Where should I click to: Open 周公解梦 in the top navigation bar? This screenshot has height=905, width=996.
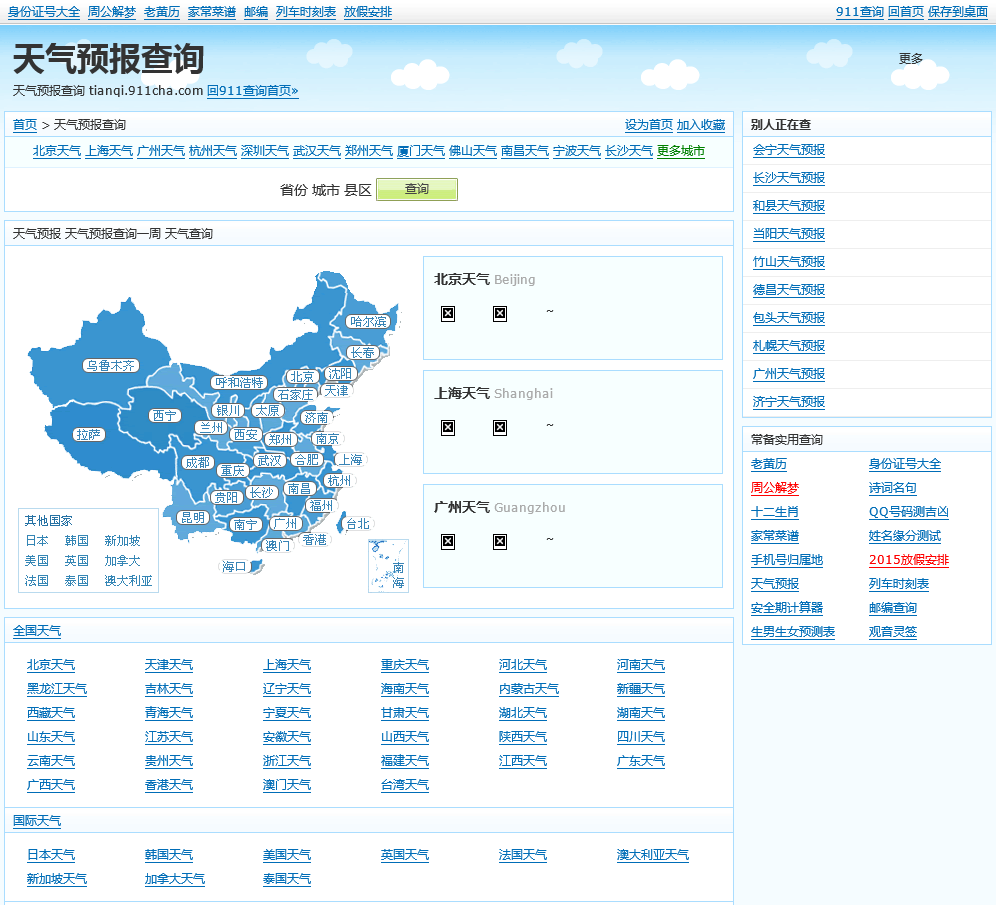pyautogui.click(x=112, y=12)
